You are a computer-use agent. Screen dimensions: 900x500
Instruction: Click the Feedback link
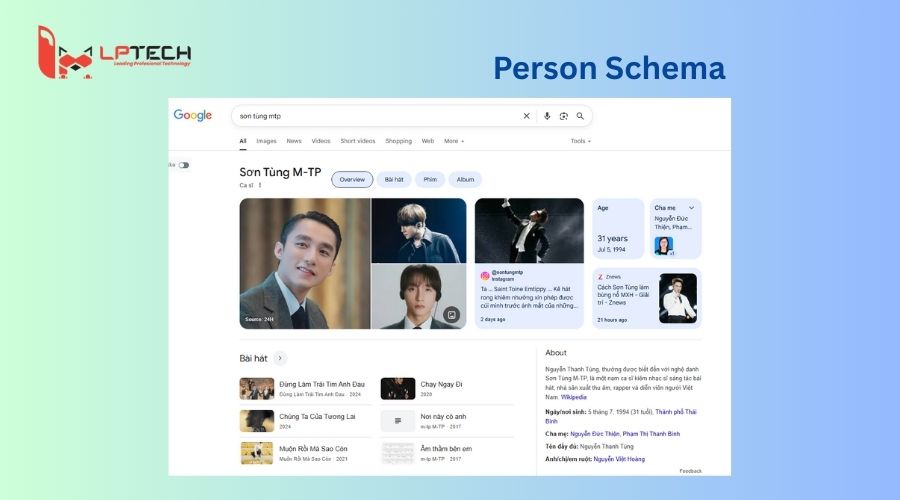pos(690,471)
